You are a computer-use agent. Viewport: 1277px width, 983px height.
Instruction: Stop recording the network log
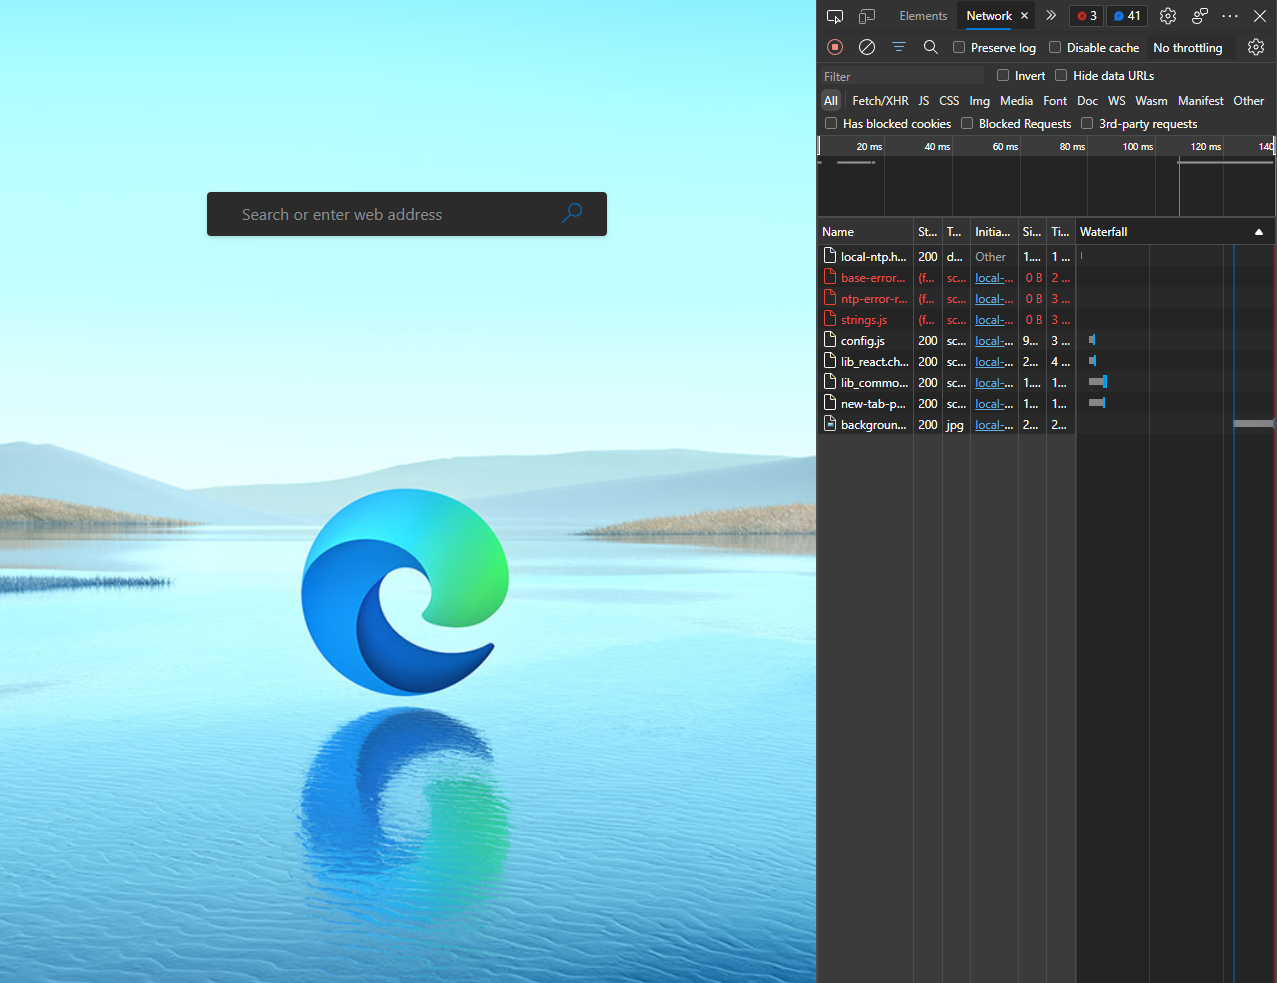[x=835, y=47]
